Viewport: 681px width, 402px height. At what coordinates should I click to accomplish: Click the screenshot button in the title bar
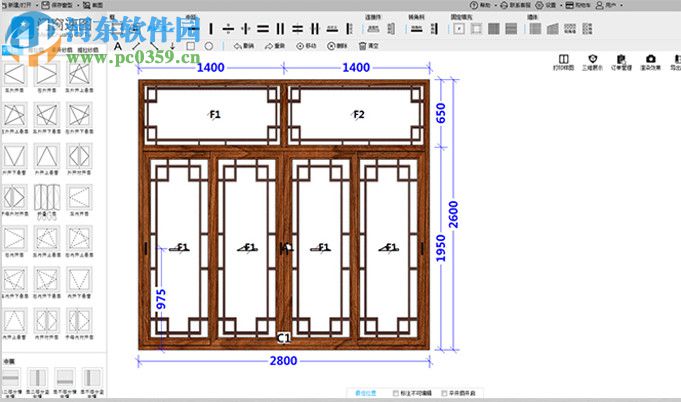point(93,5)
